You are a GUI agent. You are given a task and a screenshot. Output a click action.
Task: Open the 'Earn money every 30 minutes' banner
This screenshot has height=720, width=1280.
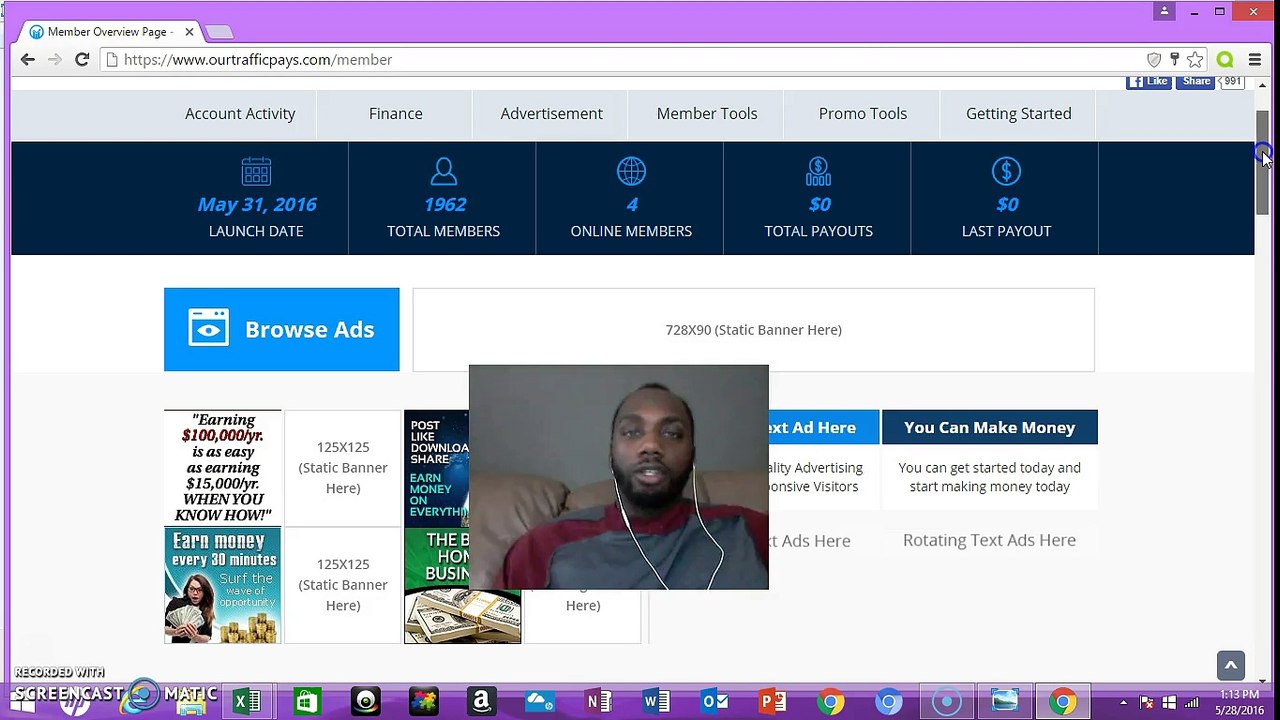(223, 585)
